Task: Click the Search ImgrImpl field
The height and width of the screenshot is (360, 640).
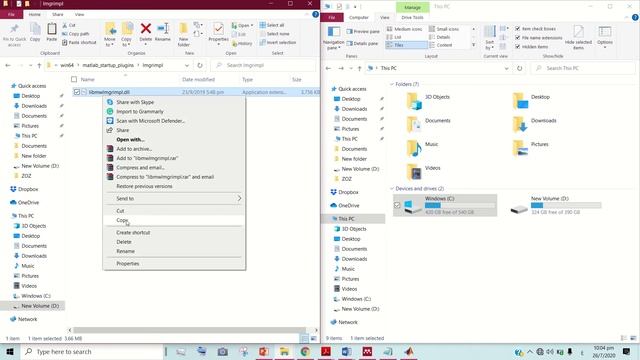Action: 263,65
